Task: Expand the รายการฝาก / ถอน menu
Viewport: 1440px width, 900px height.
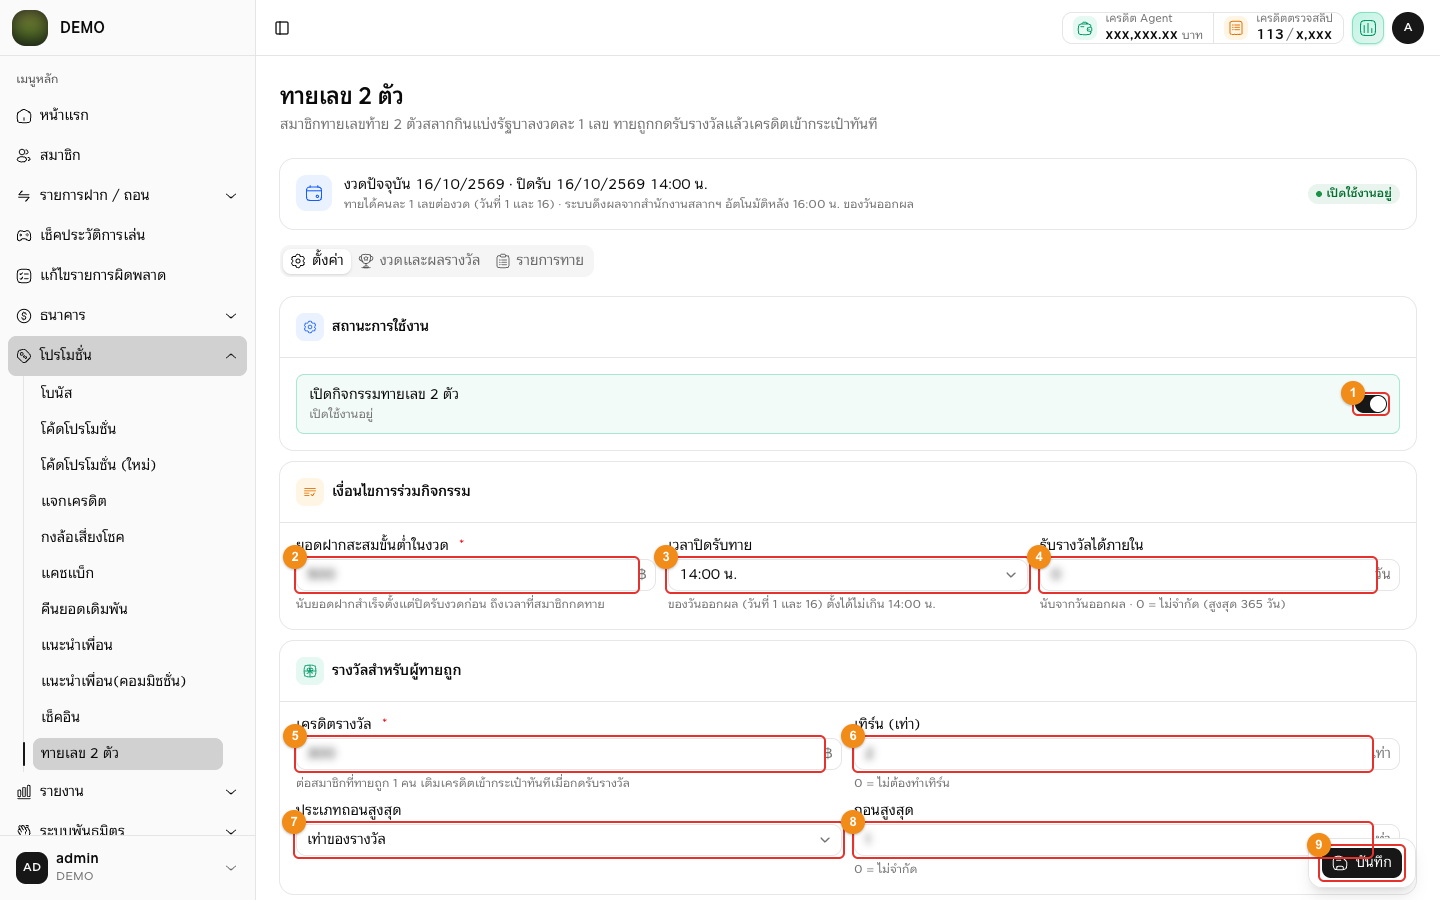Action: pos(128,196)
